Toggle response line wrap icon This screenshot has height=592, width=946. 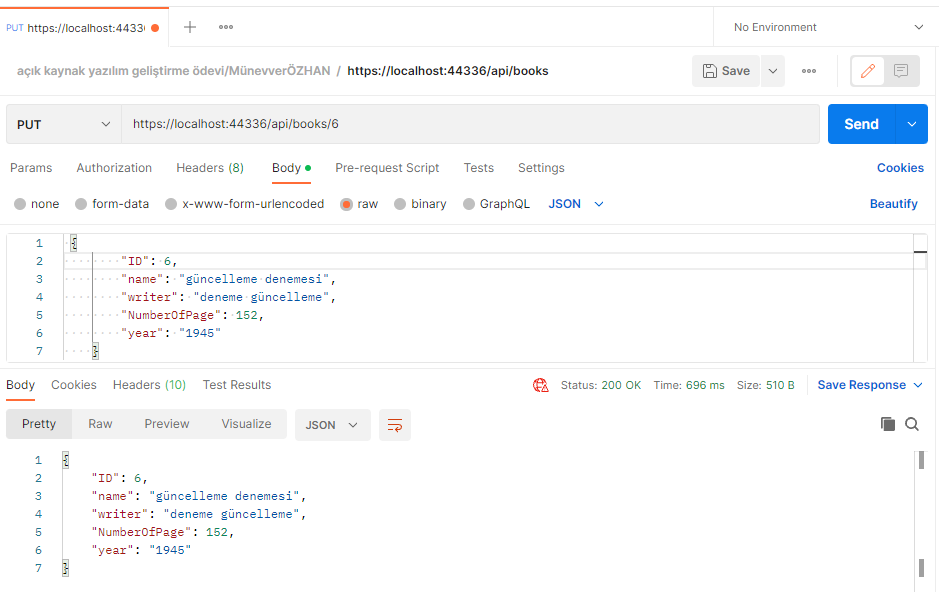[x=395, y=425]
